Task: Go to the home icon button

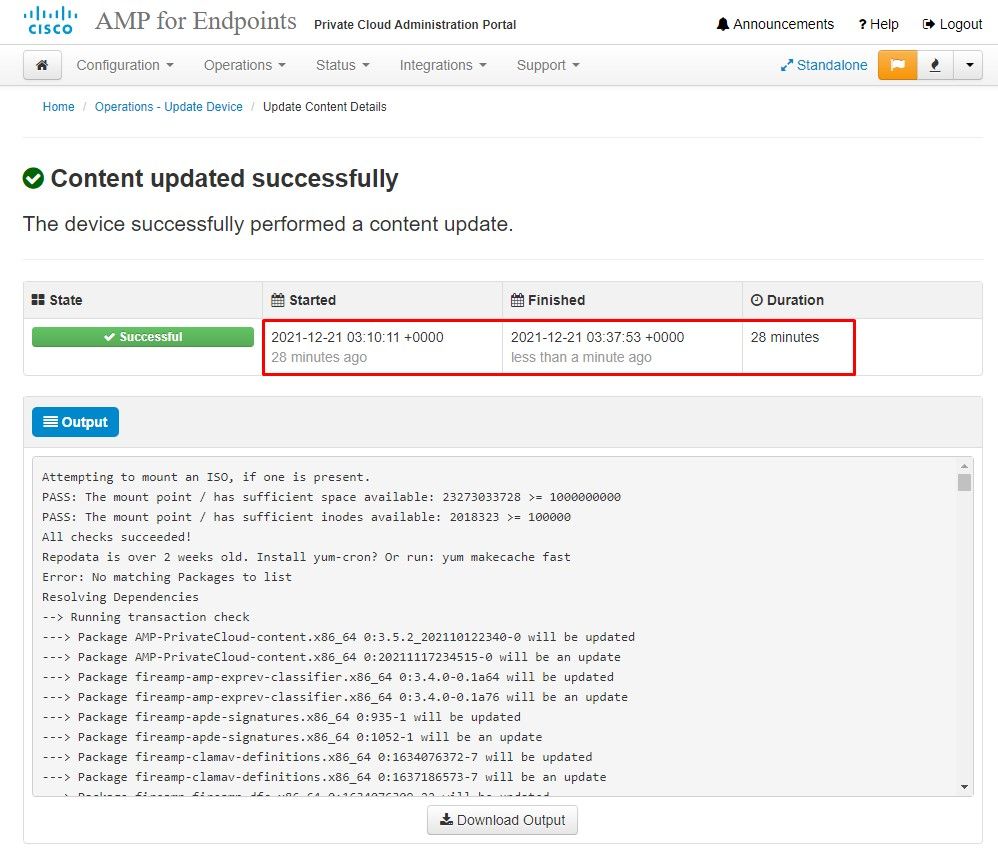Action: [x=42, y=65]
